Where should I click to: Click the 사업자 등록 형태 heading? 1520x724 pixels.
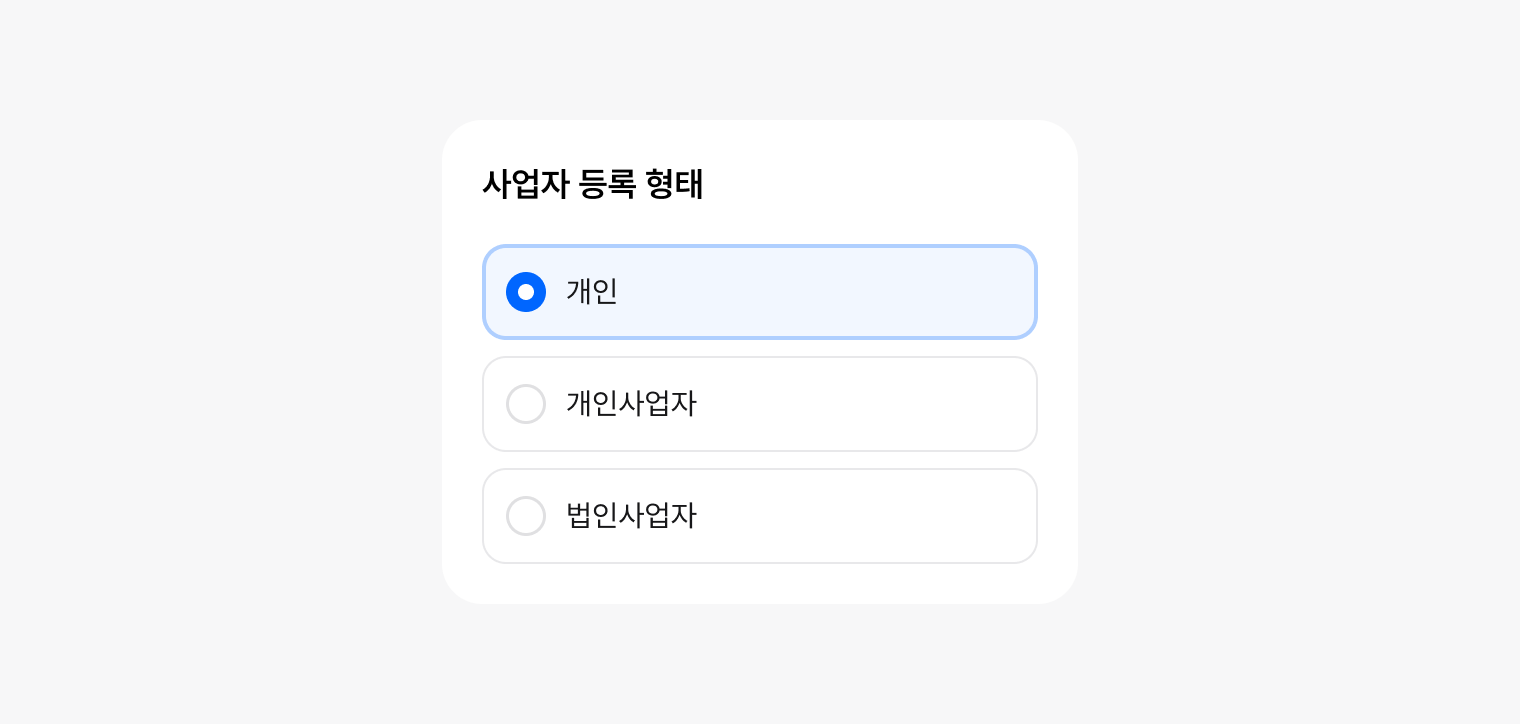point(593,184)
